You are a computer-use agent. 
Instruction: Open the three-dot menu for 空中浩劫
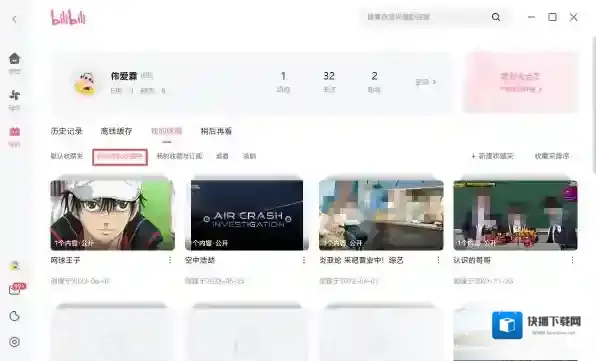pos(304,260)
